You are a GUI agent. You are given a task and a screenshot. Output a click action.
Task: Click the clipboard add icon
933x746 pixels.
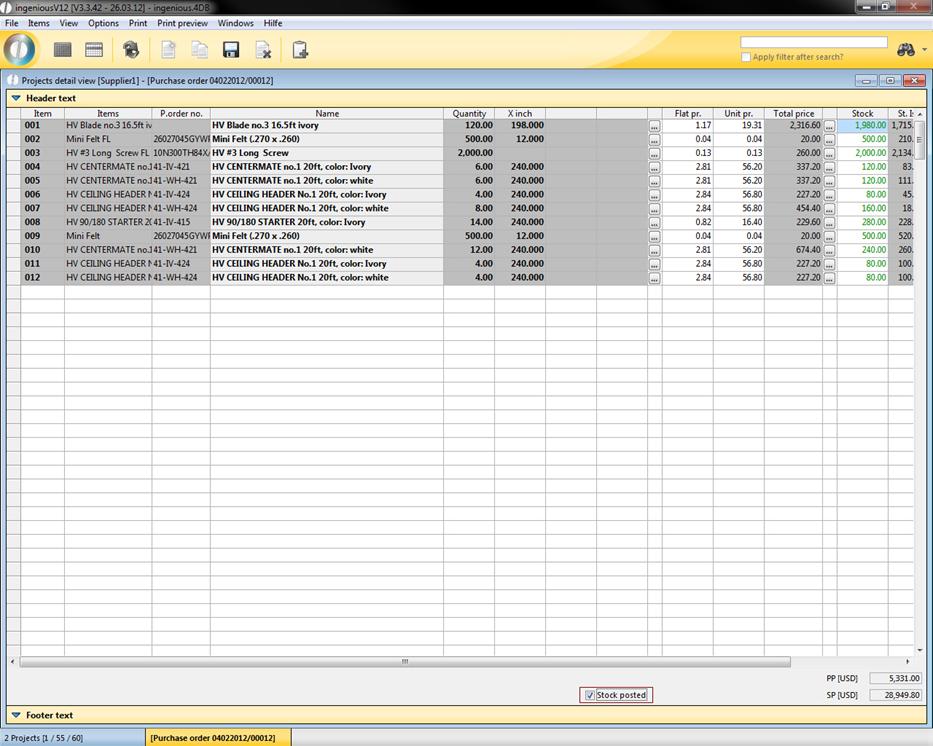coord(299,50)
